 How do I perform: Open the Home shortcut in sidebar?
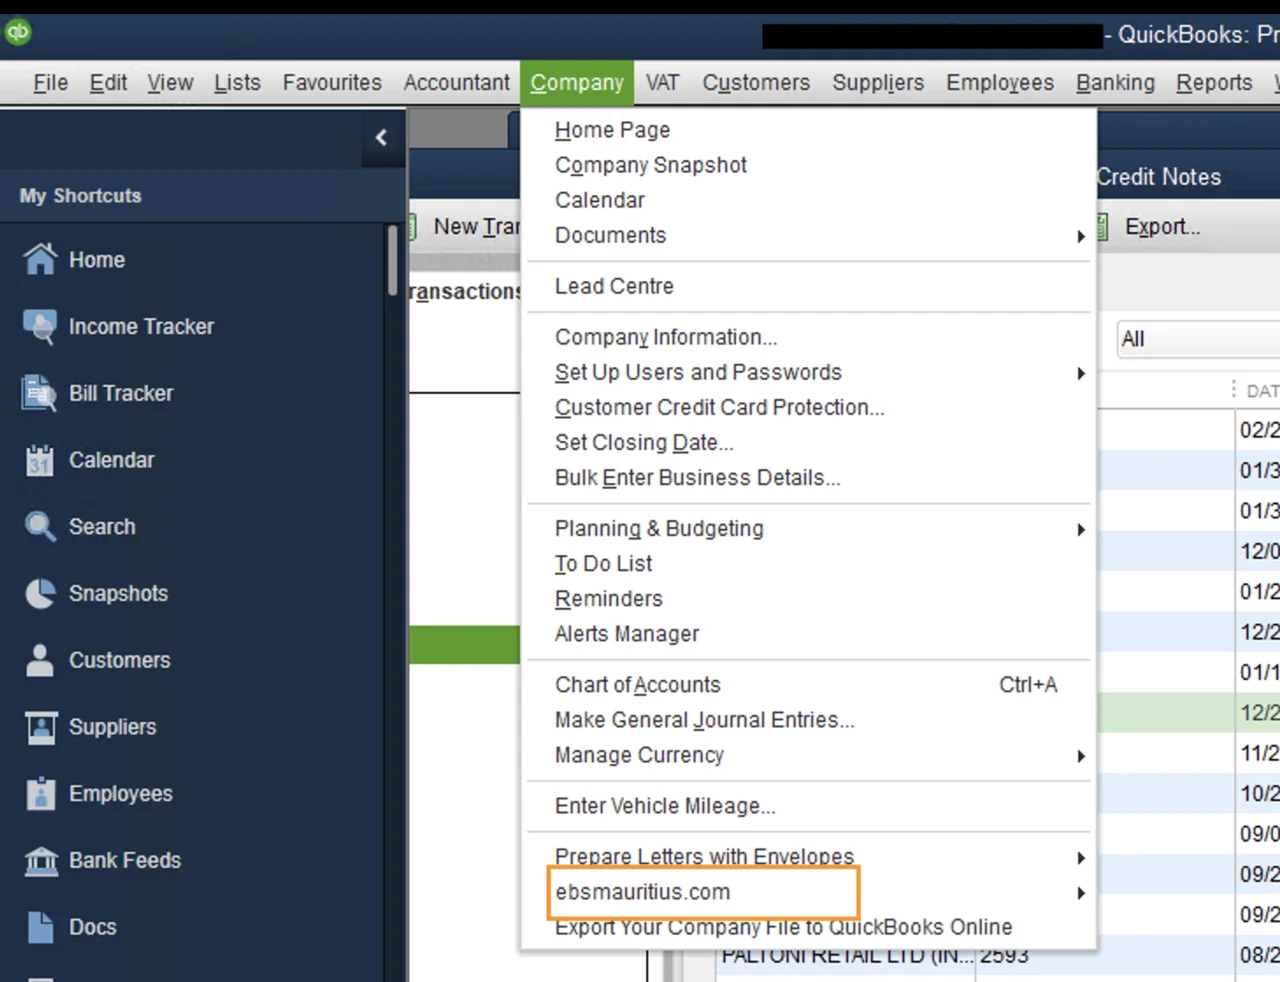coord(97,259)
